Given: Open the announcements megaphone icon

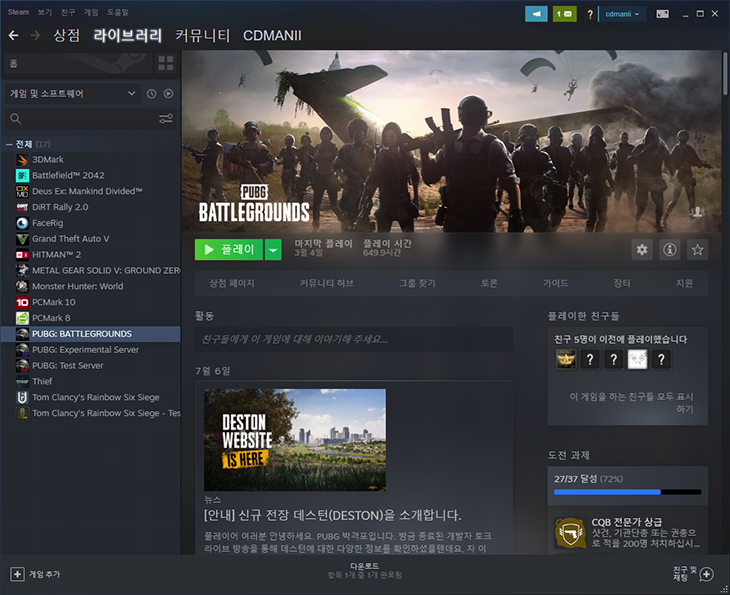Looking at the screenshot, I should click(536, 14).
